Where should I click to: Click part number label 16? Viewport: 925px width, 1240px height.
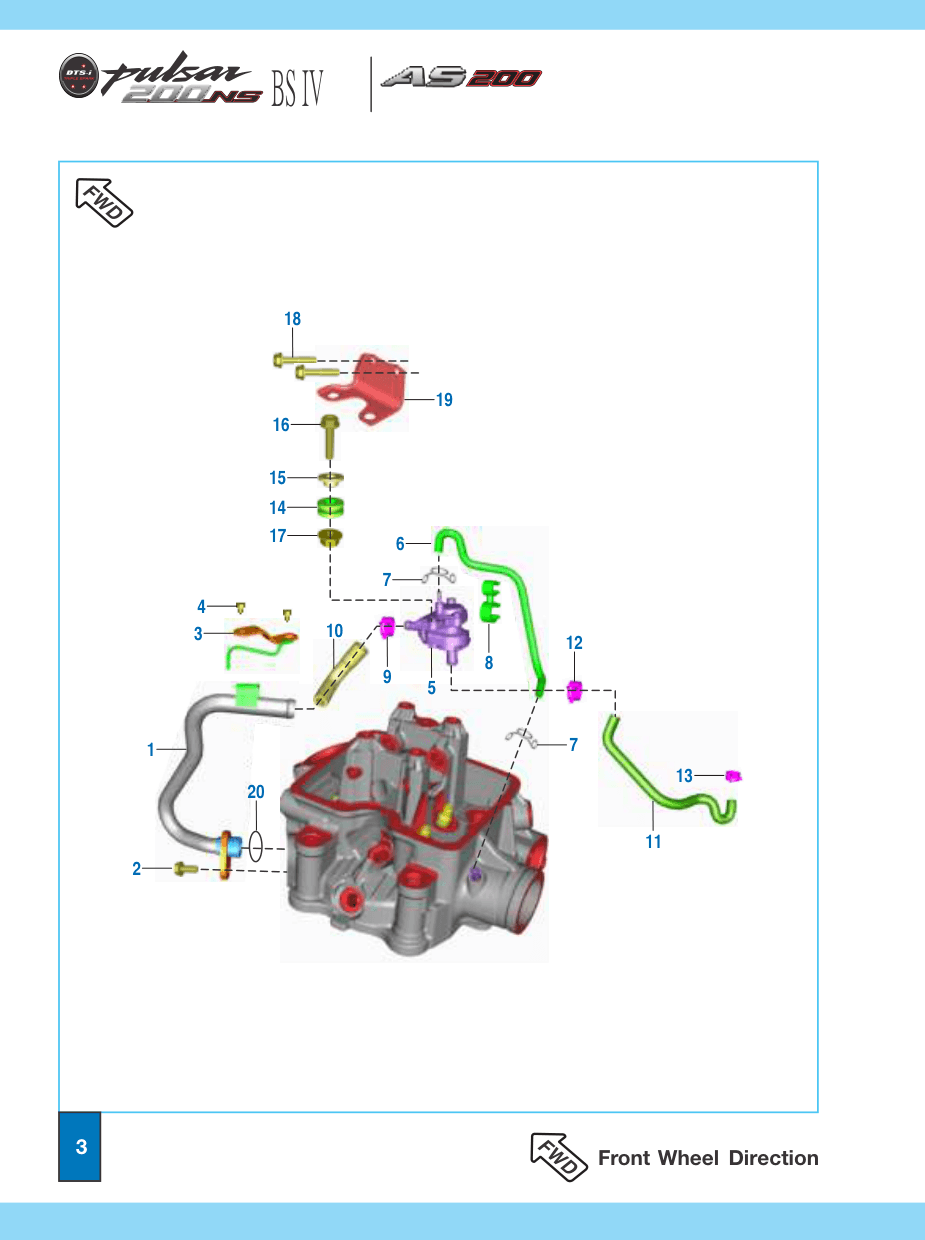281,425
